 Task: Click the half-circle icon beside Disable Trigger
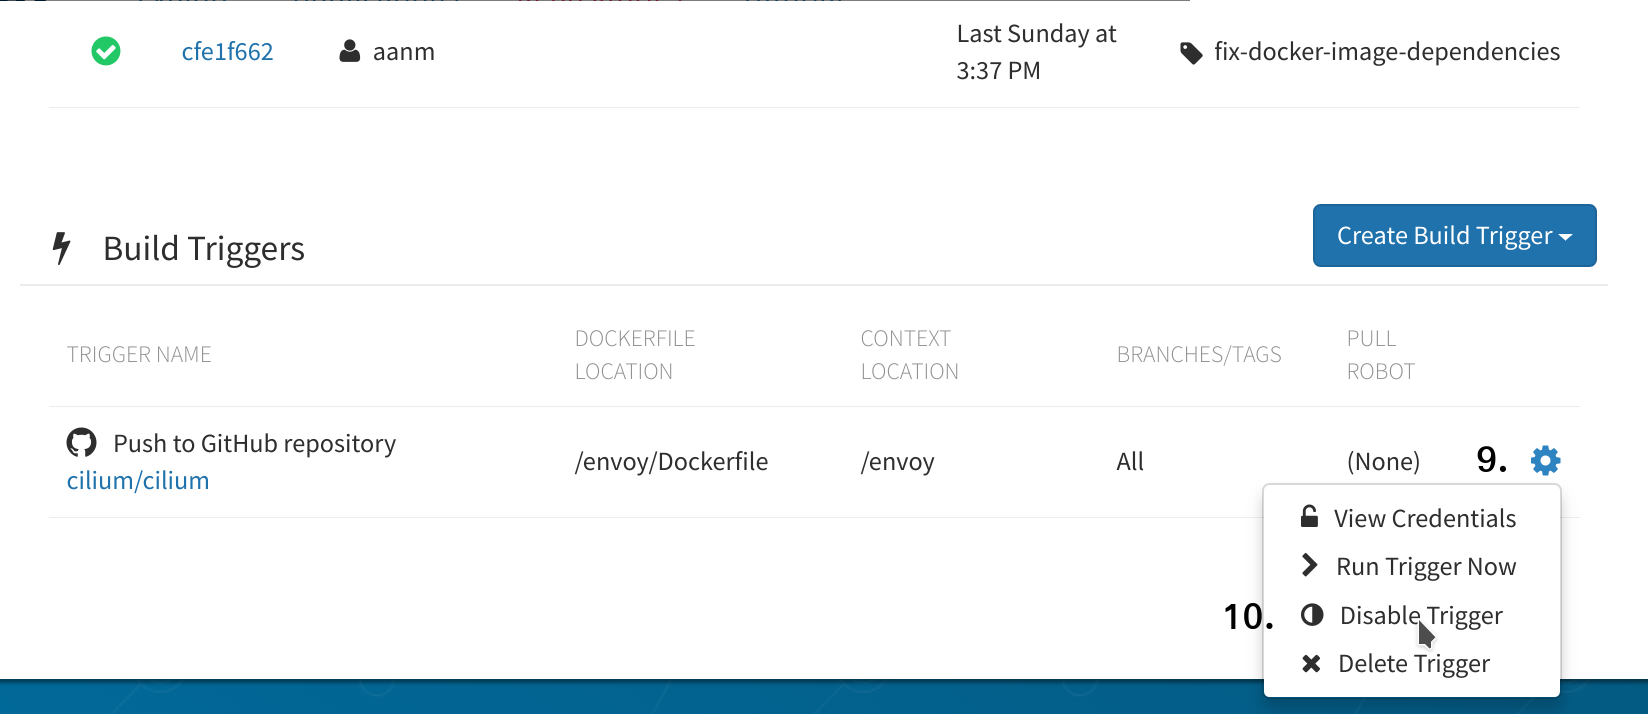[1312, 614]
